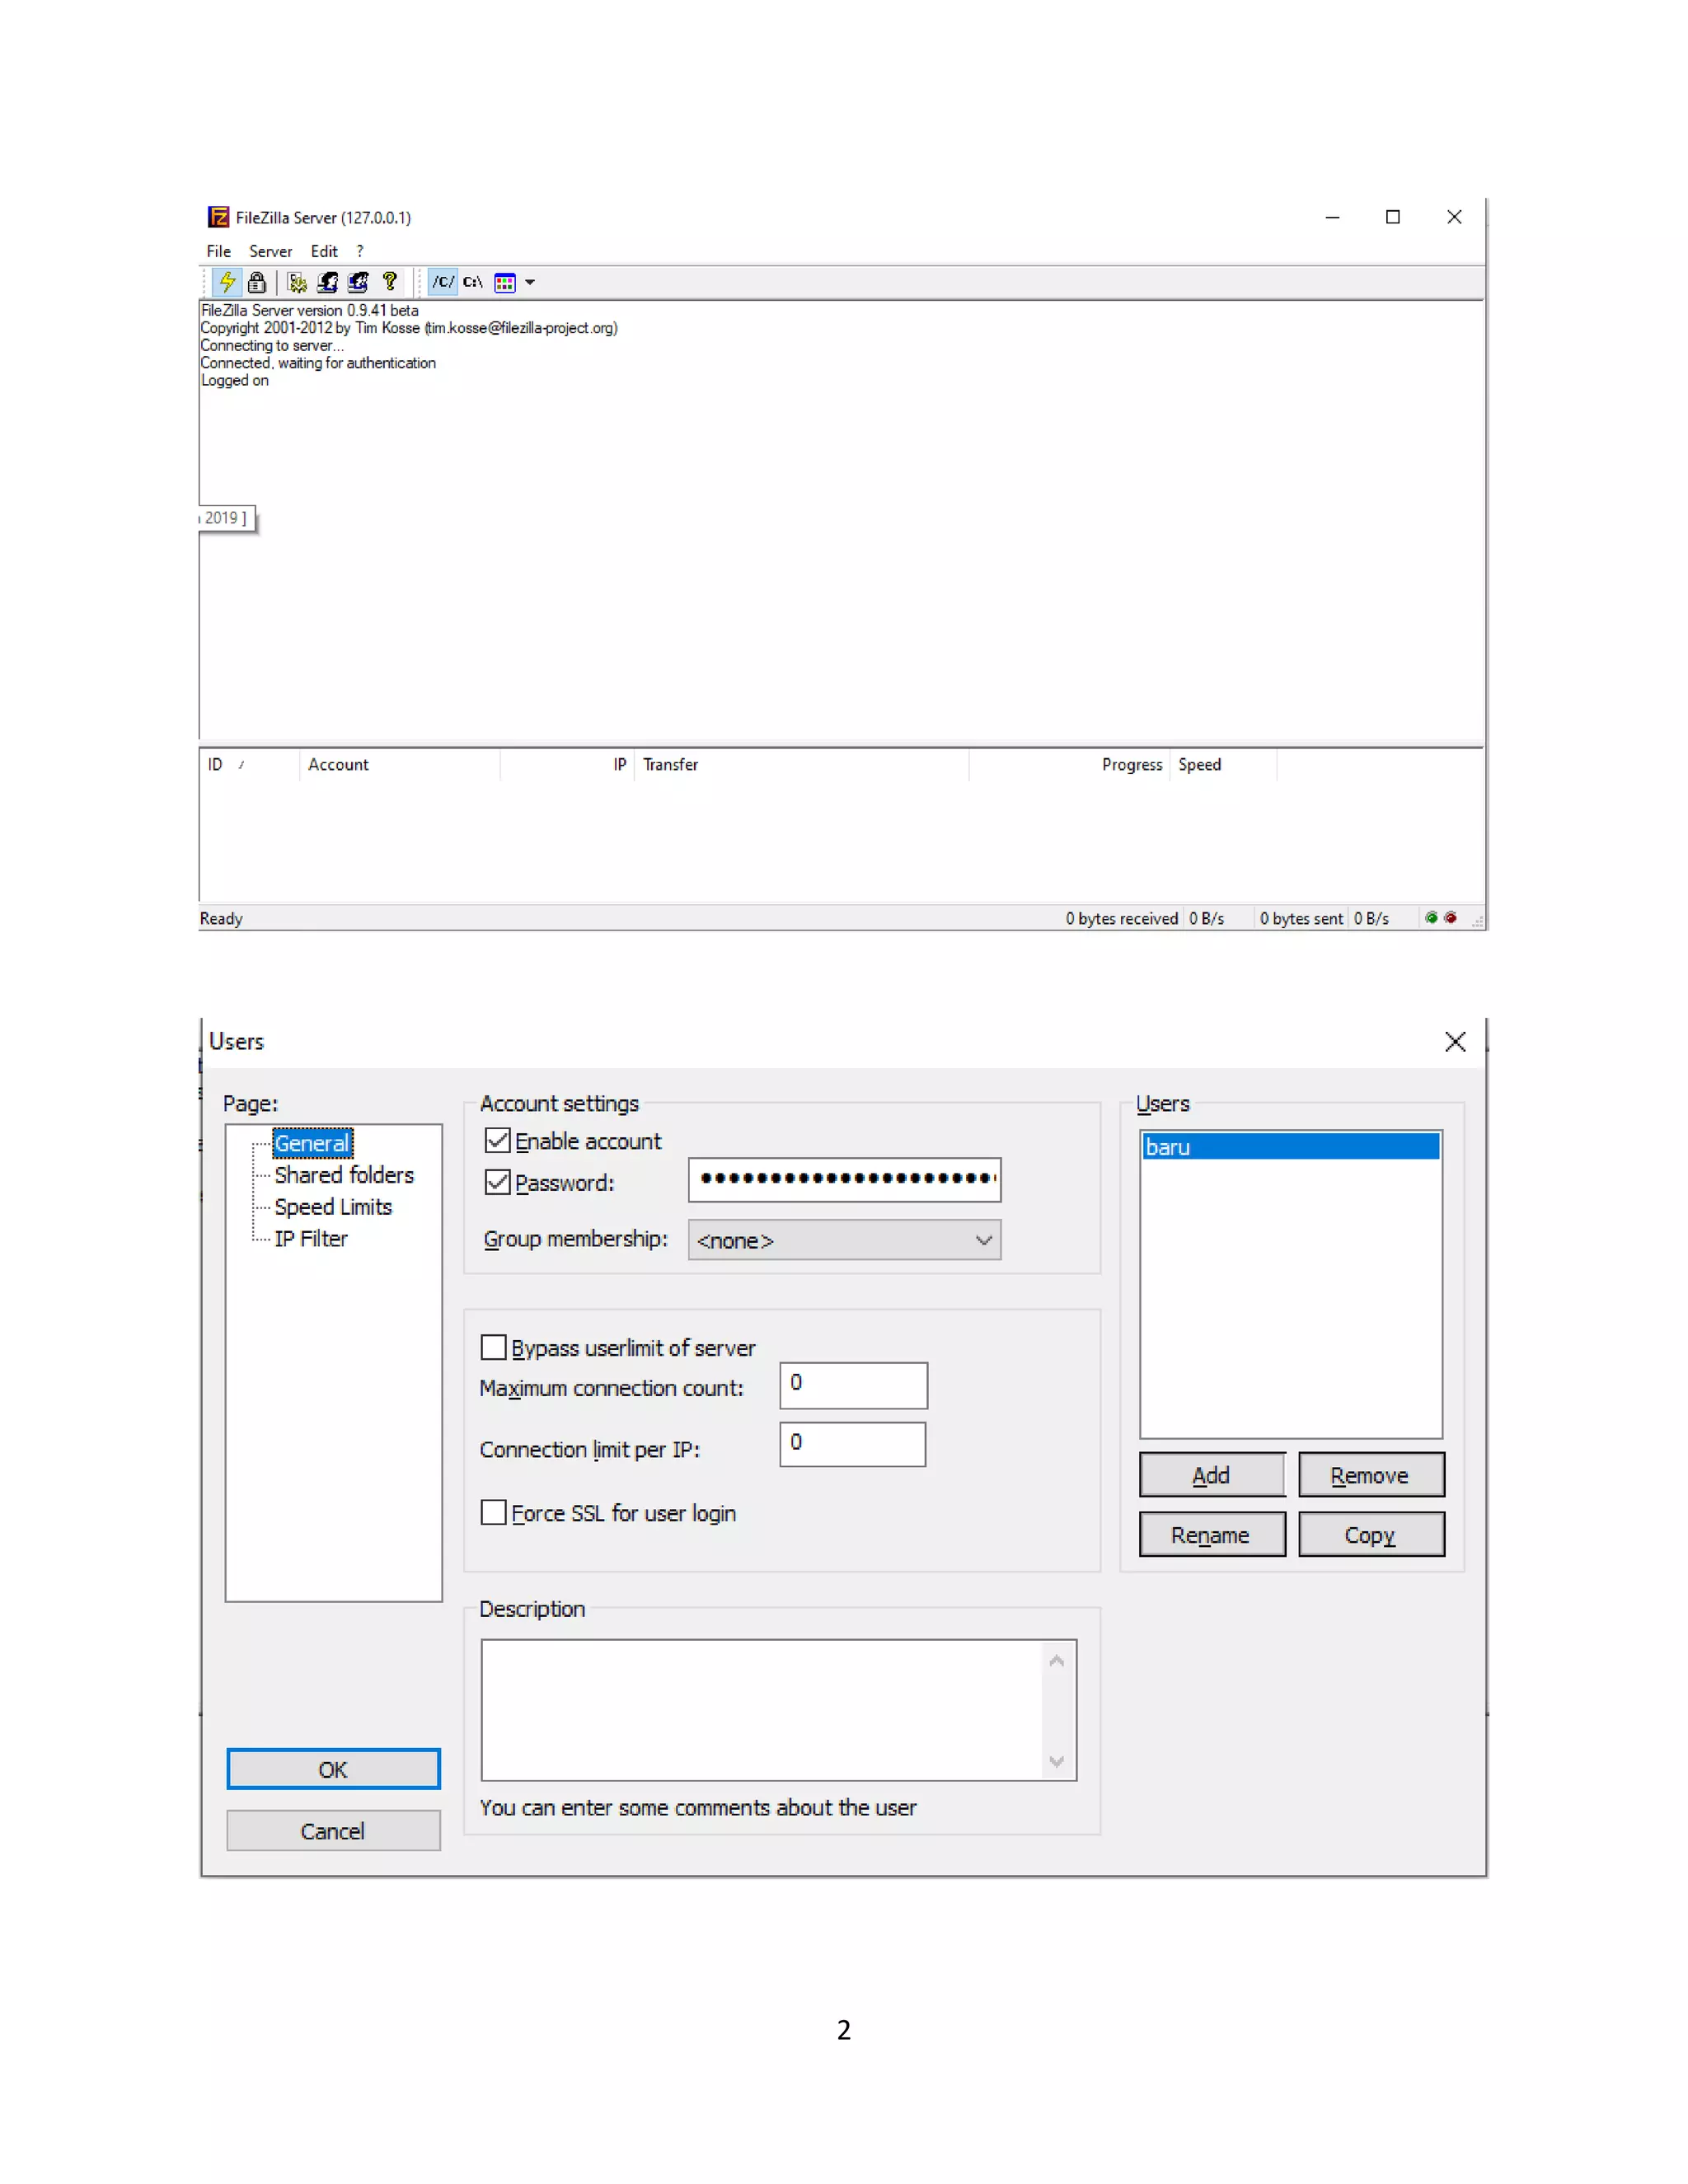The height and width of the screenshot is (2184, 1688).
Task: Click the padlock lock-server icon
Action: coord(257,282)
